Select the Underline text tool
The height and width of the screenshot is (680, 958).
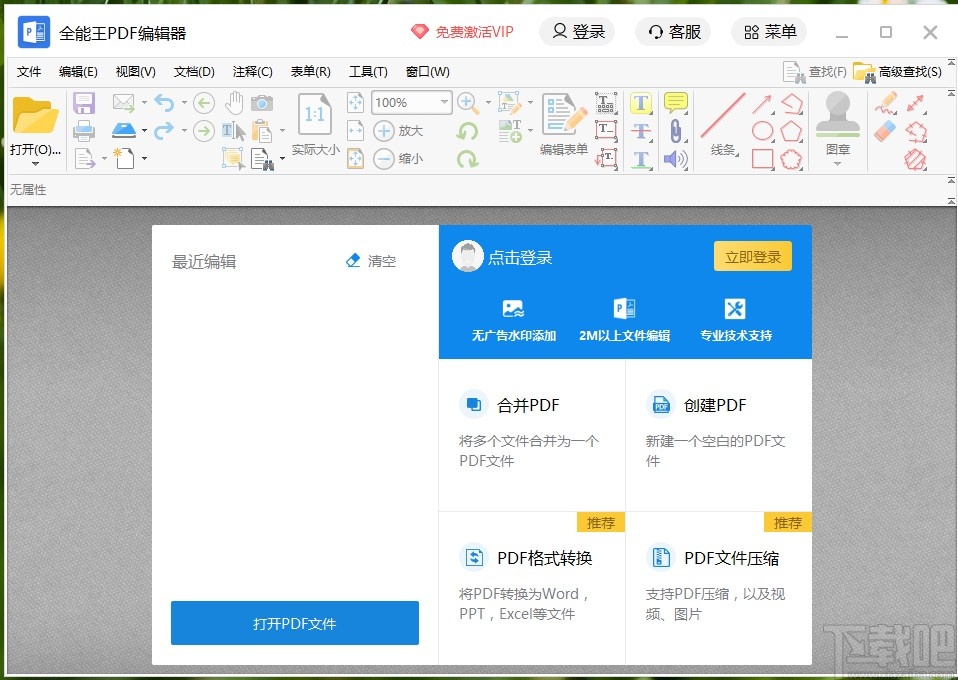point(641,159)
